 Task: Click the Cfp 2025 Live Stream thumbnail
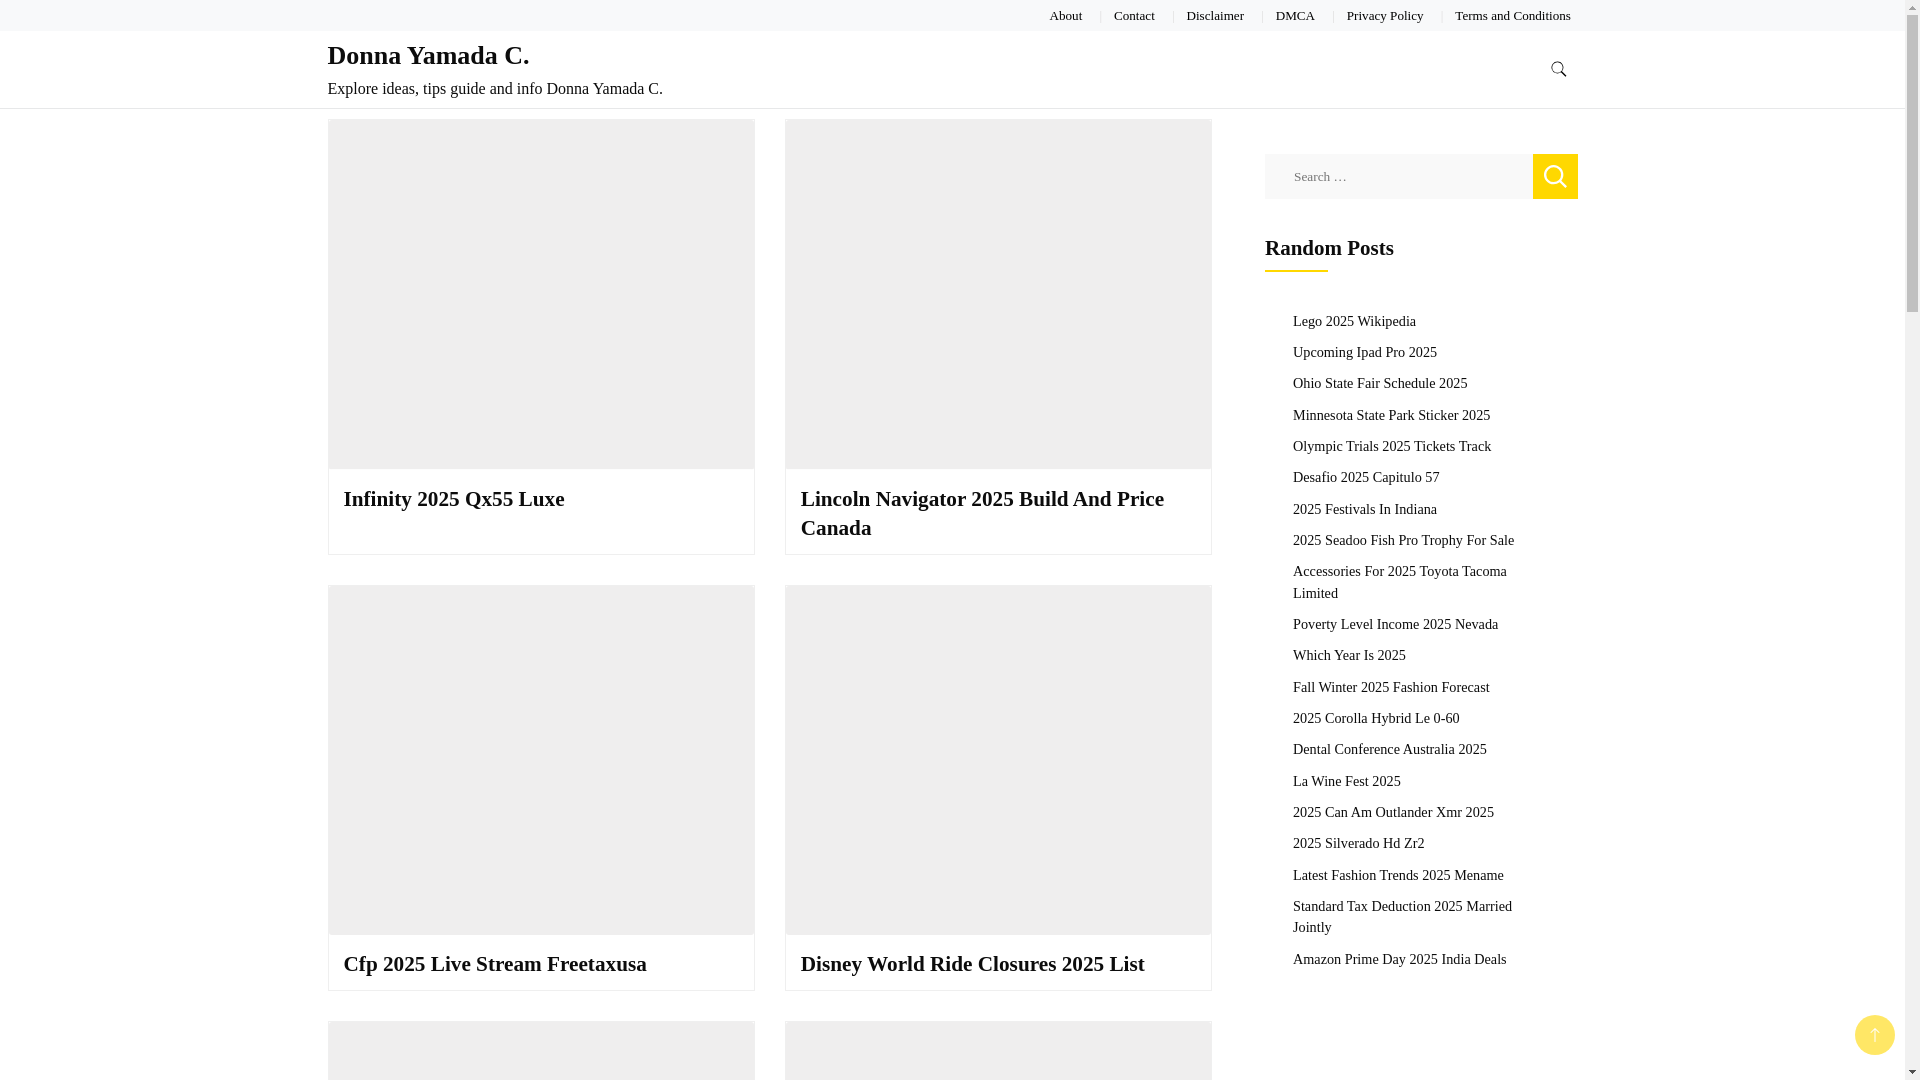tap(541, 760)
